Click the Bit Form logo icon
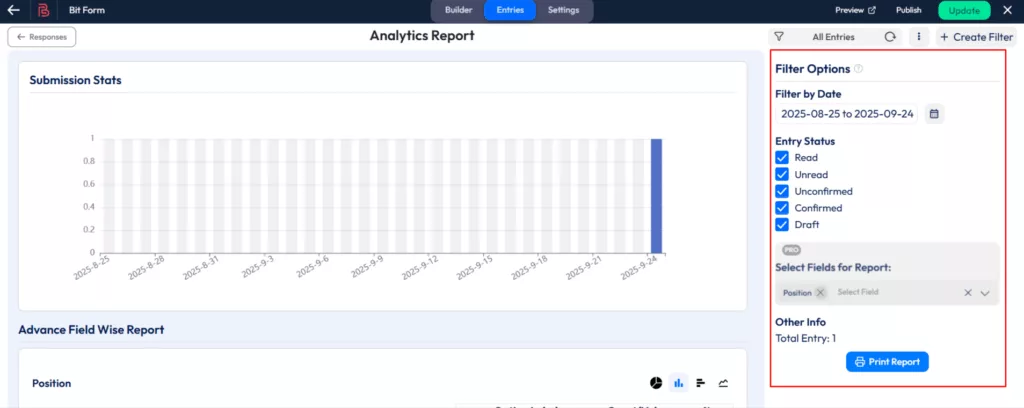This screenshot has height=408, width=1024. (44, 10)
